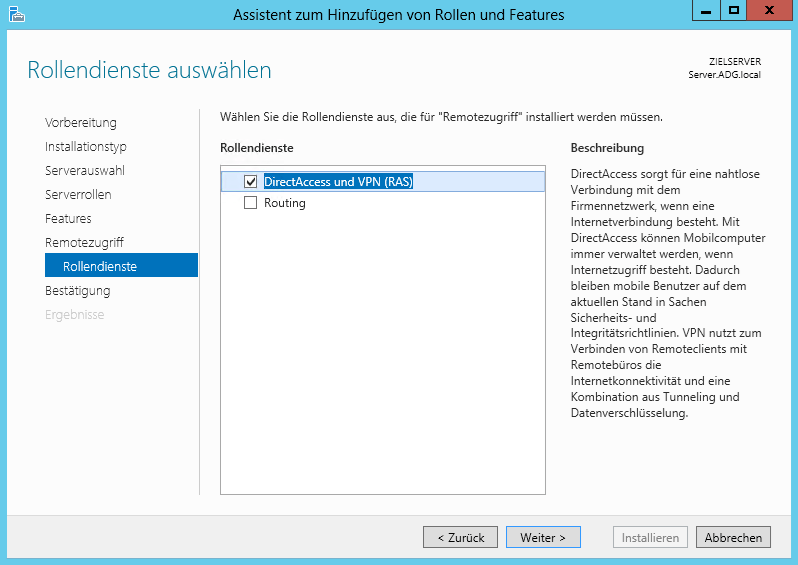
Task: Proceed with the Weiter button
Action: click(543, 537)
